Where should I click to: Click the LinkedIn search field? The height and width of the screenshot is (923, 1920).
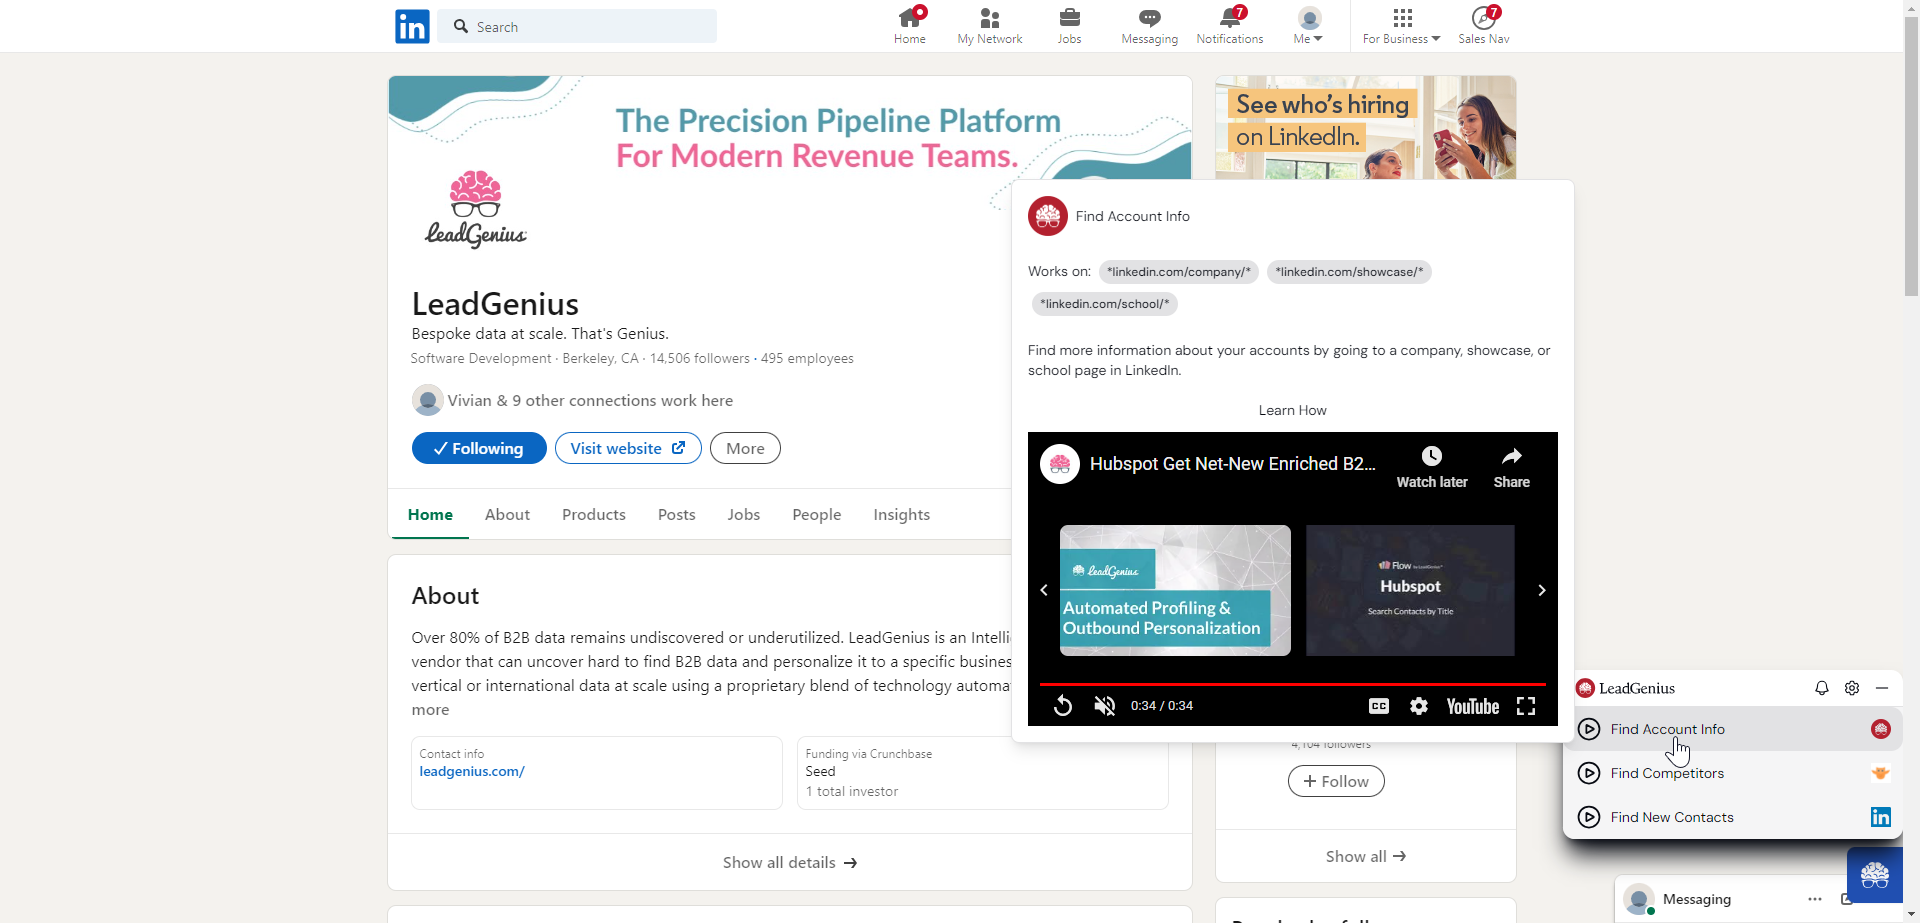point(578,27)
